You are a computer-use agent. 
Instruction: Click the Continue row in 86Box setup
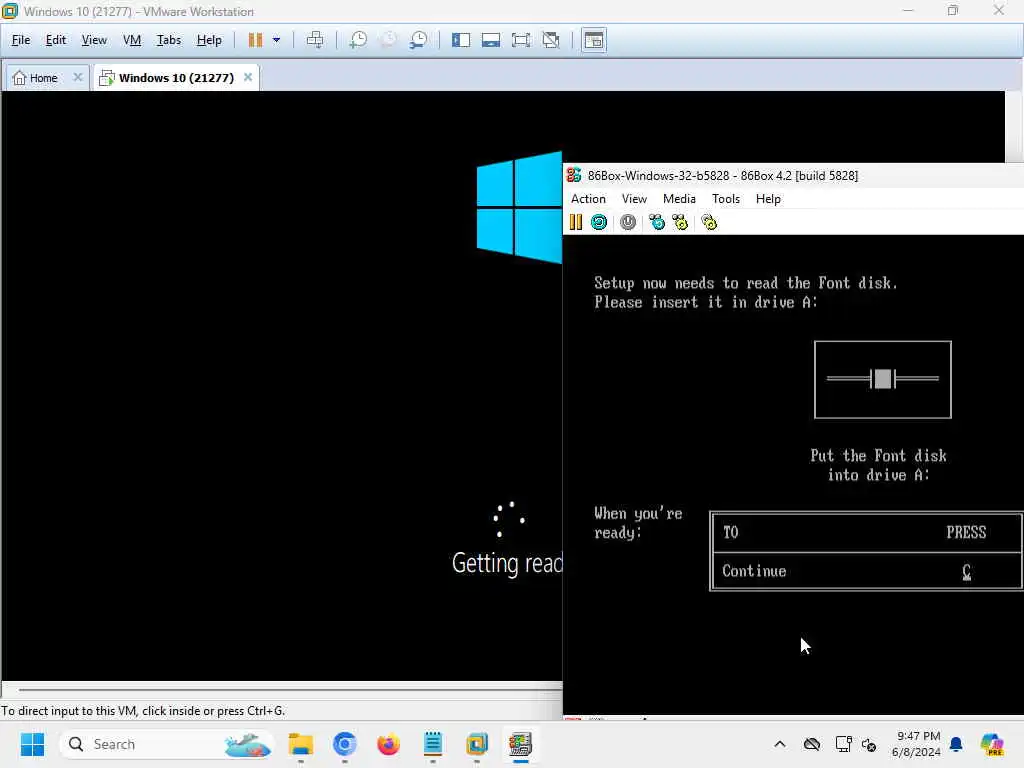tap(867, 571)
